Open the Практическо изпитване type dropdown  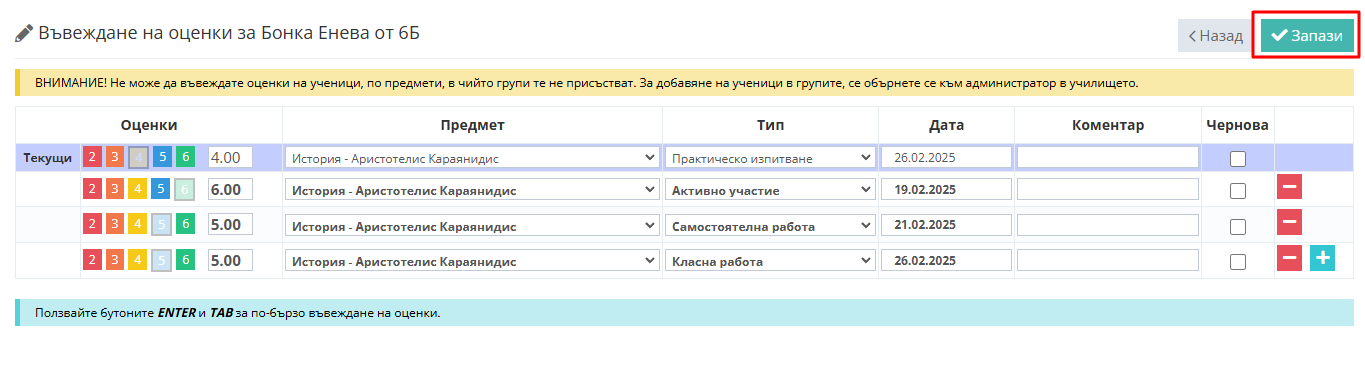point(770,158)
